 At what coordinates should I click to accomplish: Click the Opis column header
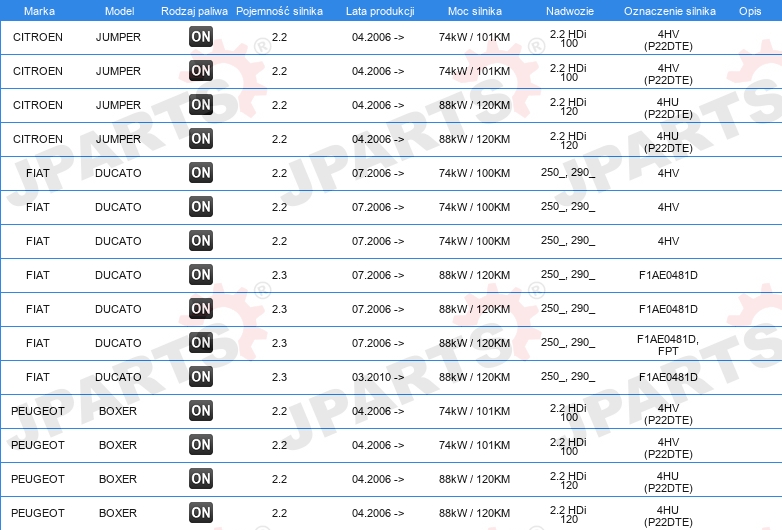click(750, 11)
